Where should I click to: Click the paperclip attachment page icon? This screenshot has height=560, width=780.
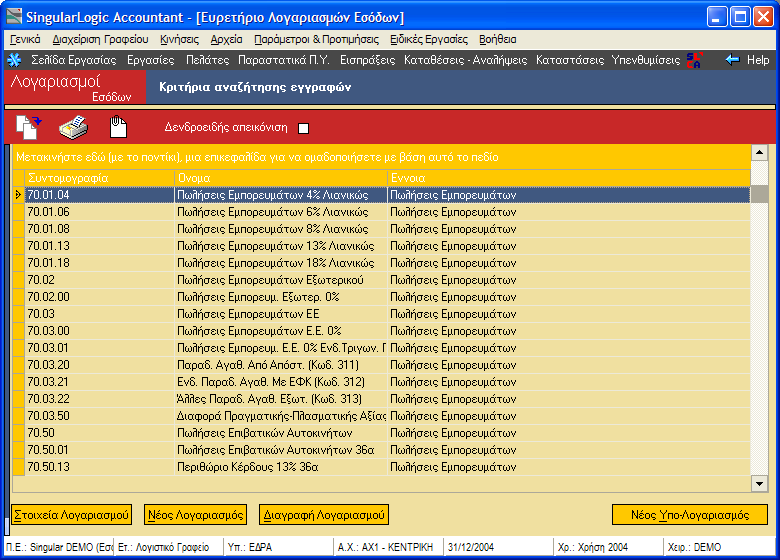(x=118, y=127)
